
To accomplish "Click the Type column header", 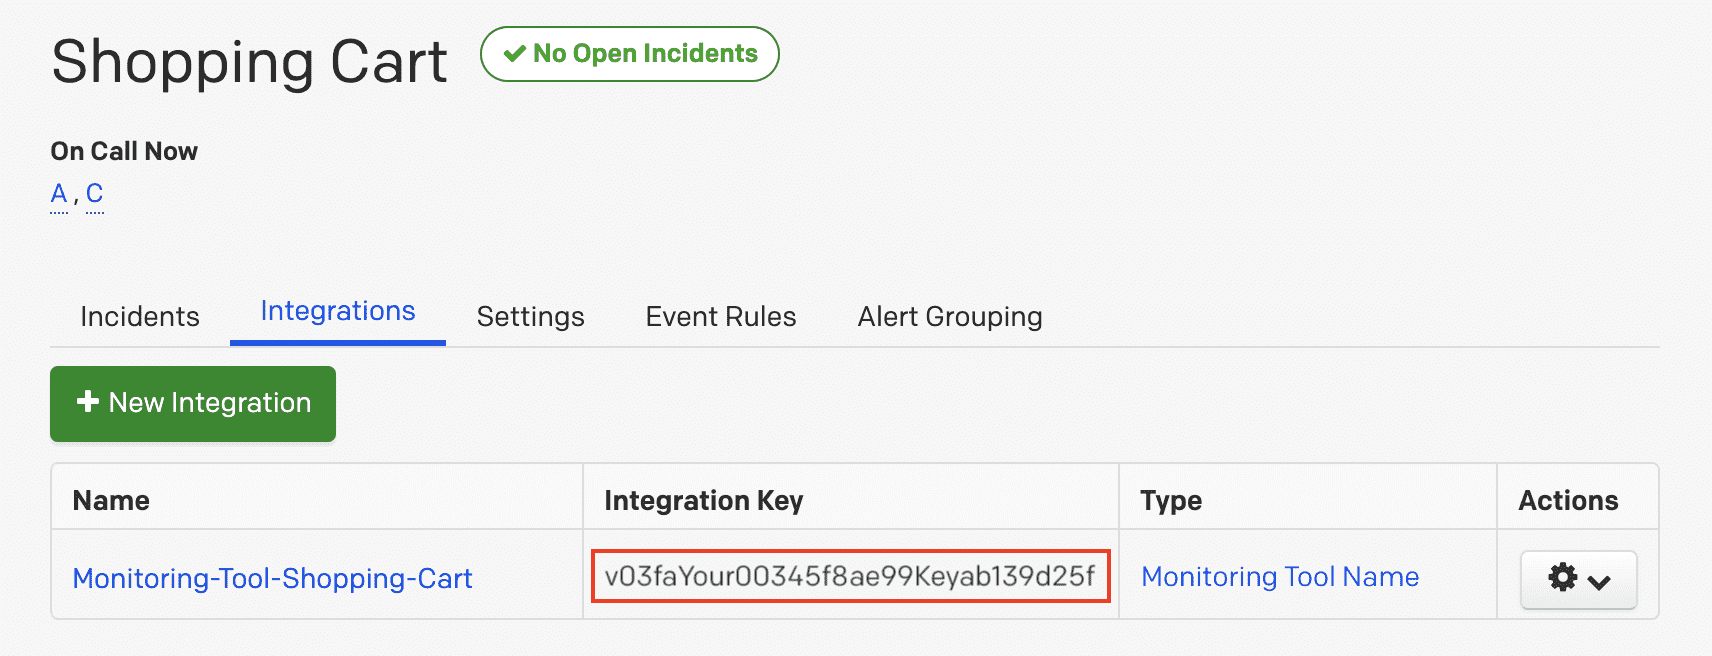I will [1170, 499].
